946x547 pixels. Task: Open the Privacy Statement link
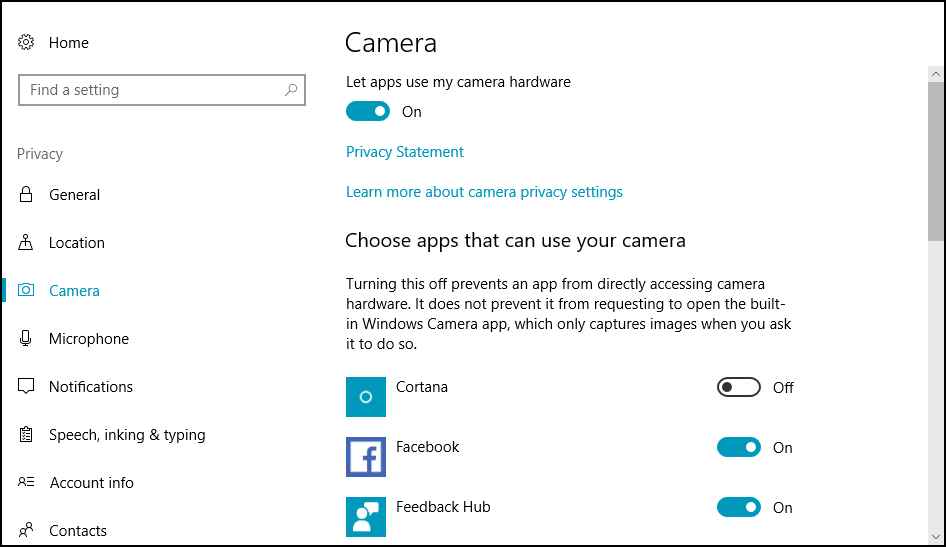tap(405, 152)
